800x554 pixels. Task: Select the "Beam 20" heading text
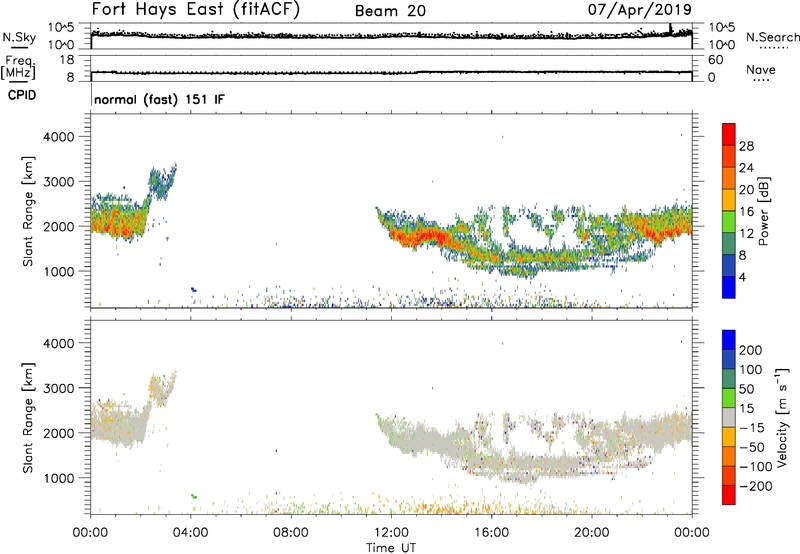390,11
